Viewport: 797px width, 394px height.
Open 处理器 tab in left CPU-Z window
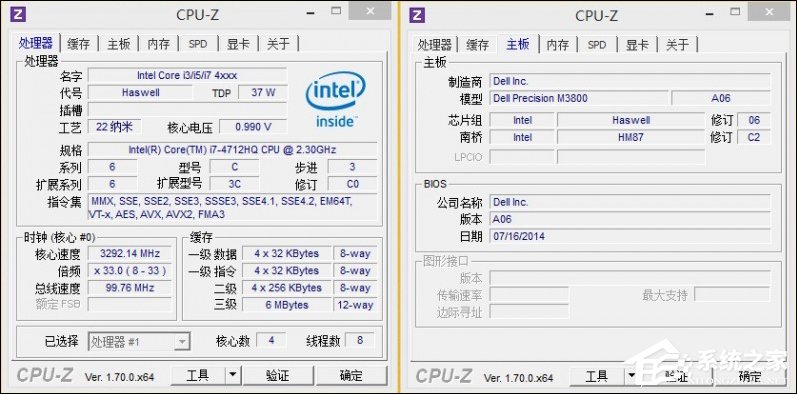(36, 44)
